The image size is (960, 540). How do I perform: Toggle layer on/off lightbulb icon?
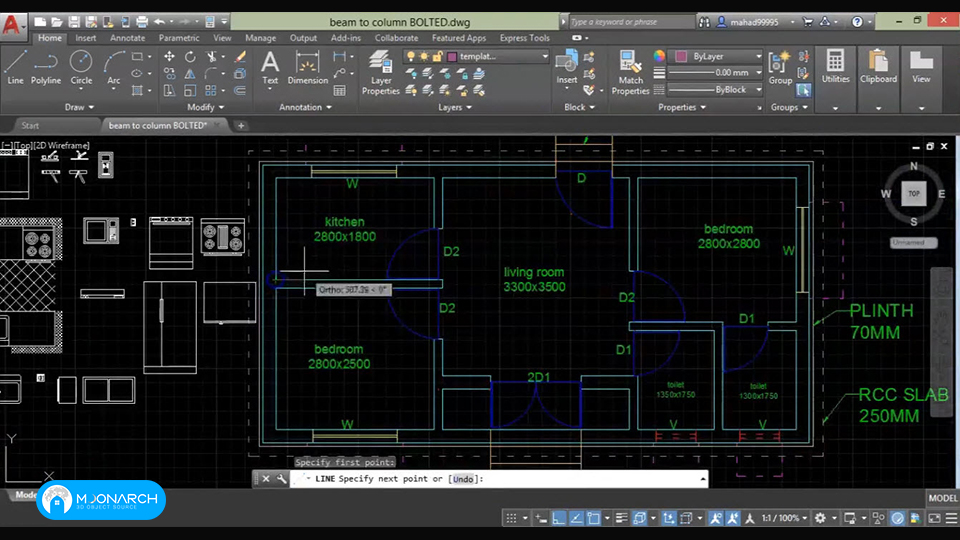pyautogui.click(x=411, y=56)
